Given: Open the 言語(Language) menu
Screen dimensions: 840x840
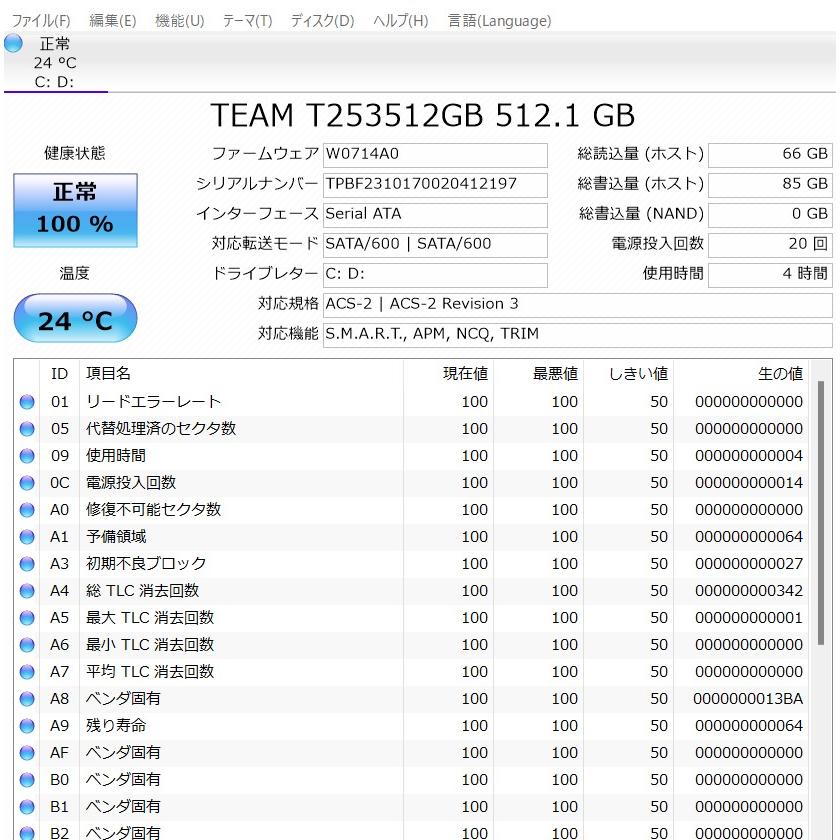Looking at the screenshot, I should [499, 21].
